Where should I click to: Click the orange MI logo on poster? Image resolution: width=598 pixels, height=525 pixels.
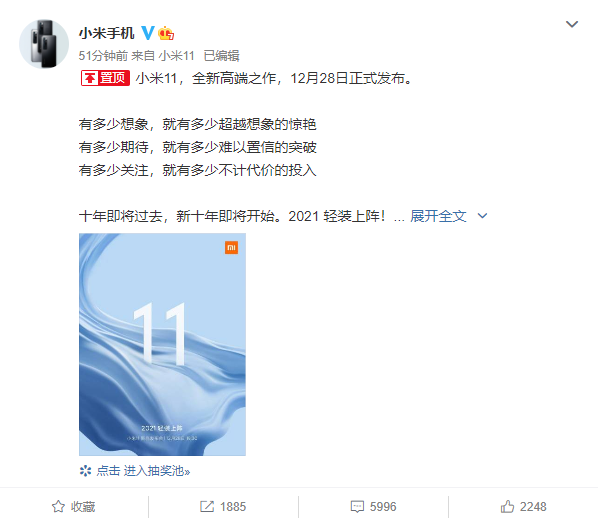point(231,247)
